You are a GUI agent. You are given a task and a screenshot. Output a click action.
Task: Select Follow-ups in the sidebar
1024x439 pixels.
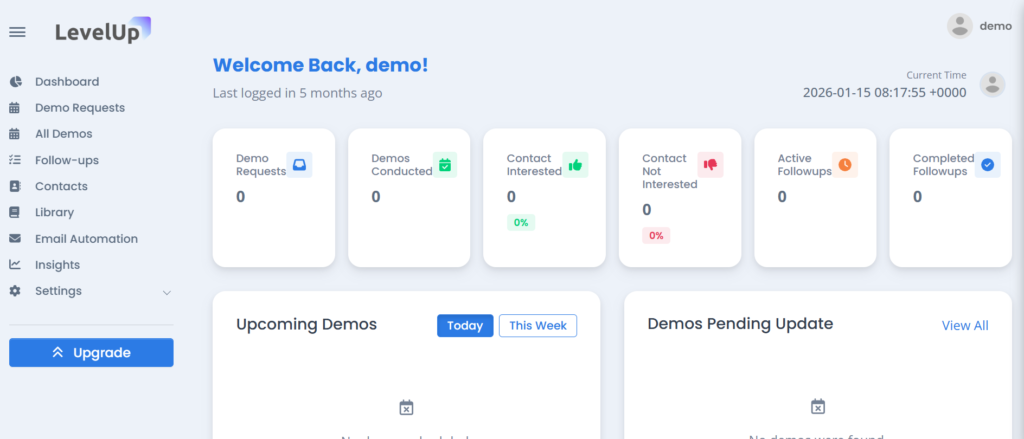(66, 160)
